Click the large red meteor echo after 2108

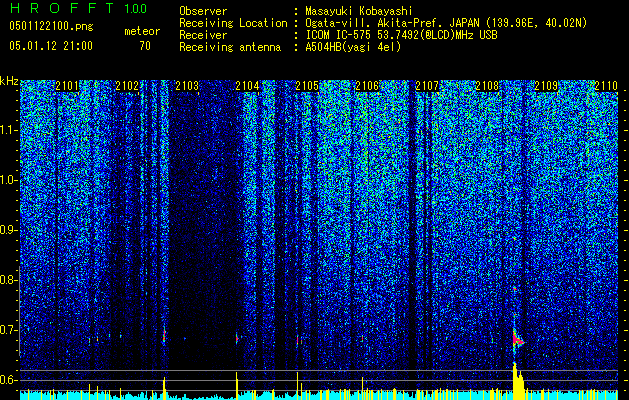(517, 339)
